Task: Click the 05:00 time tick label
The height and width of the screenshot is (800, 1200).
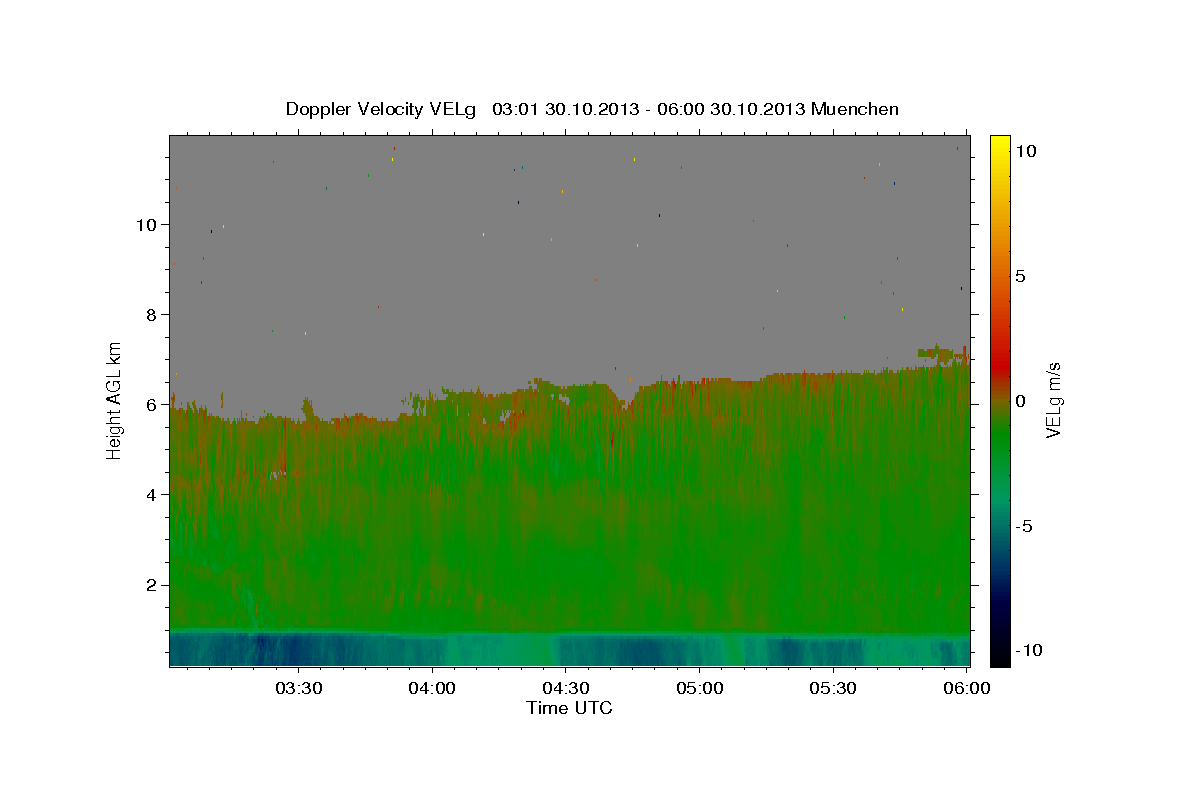Action: (x=700, y=689)
